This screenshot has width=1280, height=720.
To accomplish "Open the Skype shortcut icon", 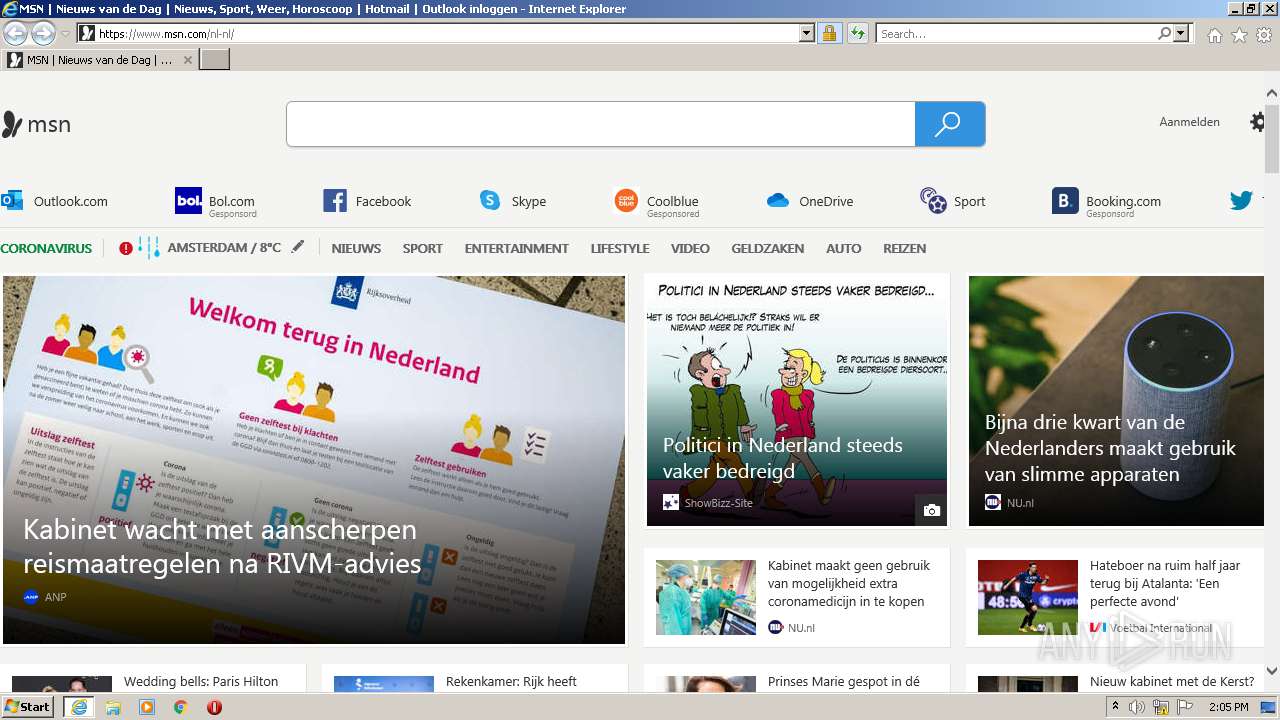I will pyautogui.click(x=490, y=201).
